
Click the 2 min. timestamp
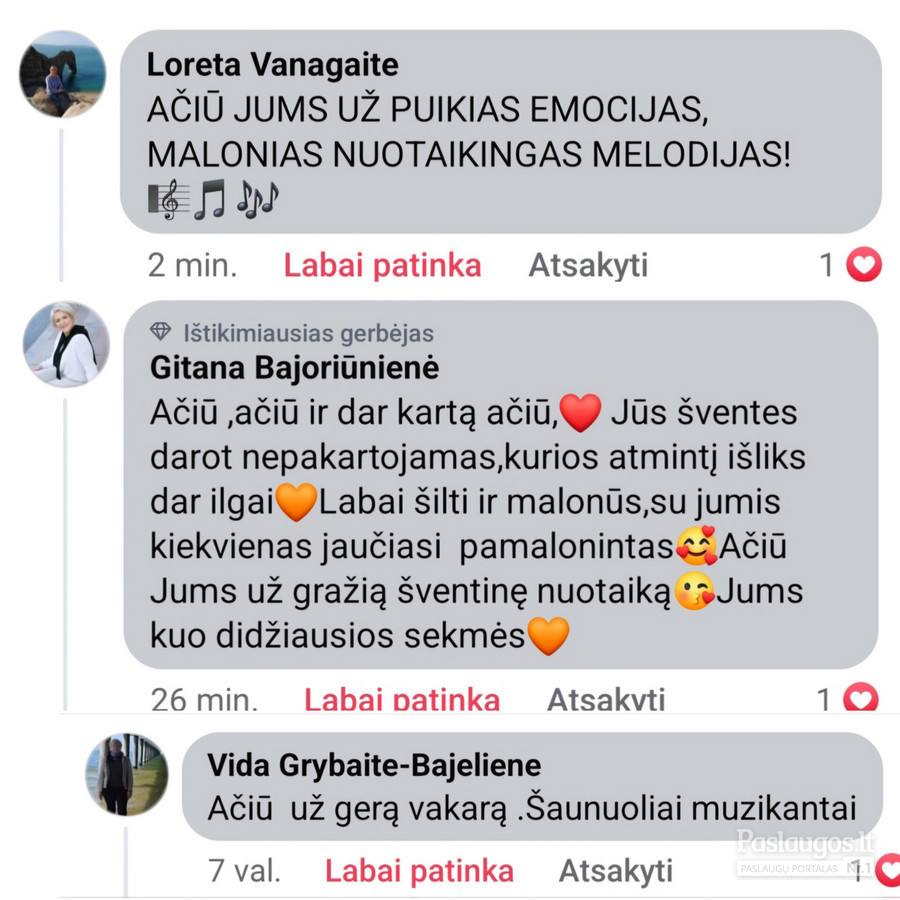coord(192,265)
